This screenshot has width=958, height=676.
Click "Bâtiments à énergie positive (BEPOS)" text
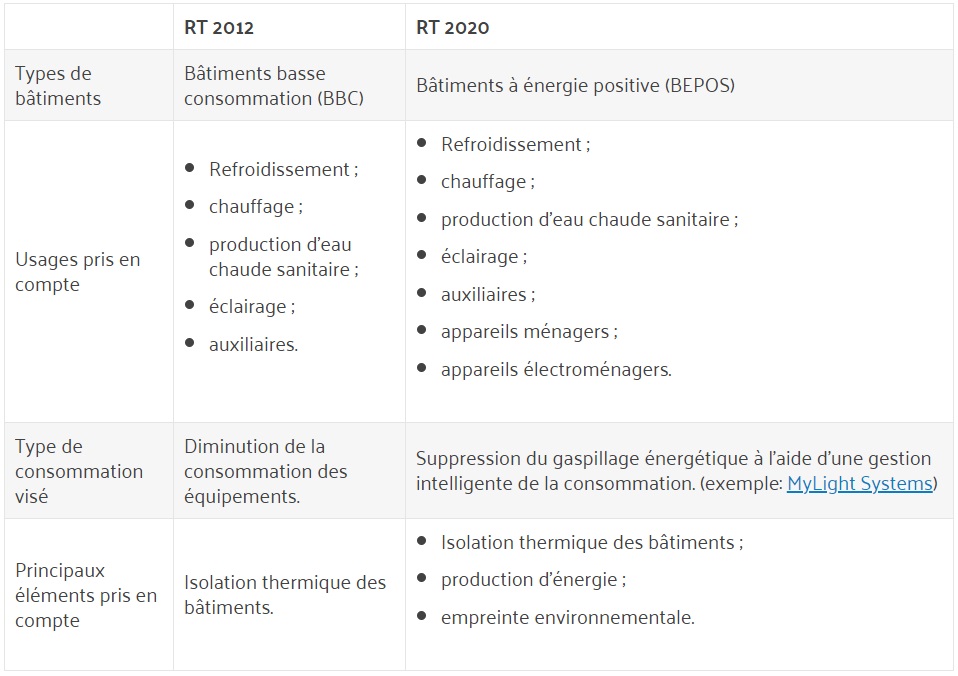coord(575,86)
